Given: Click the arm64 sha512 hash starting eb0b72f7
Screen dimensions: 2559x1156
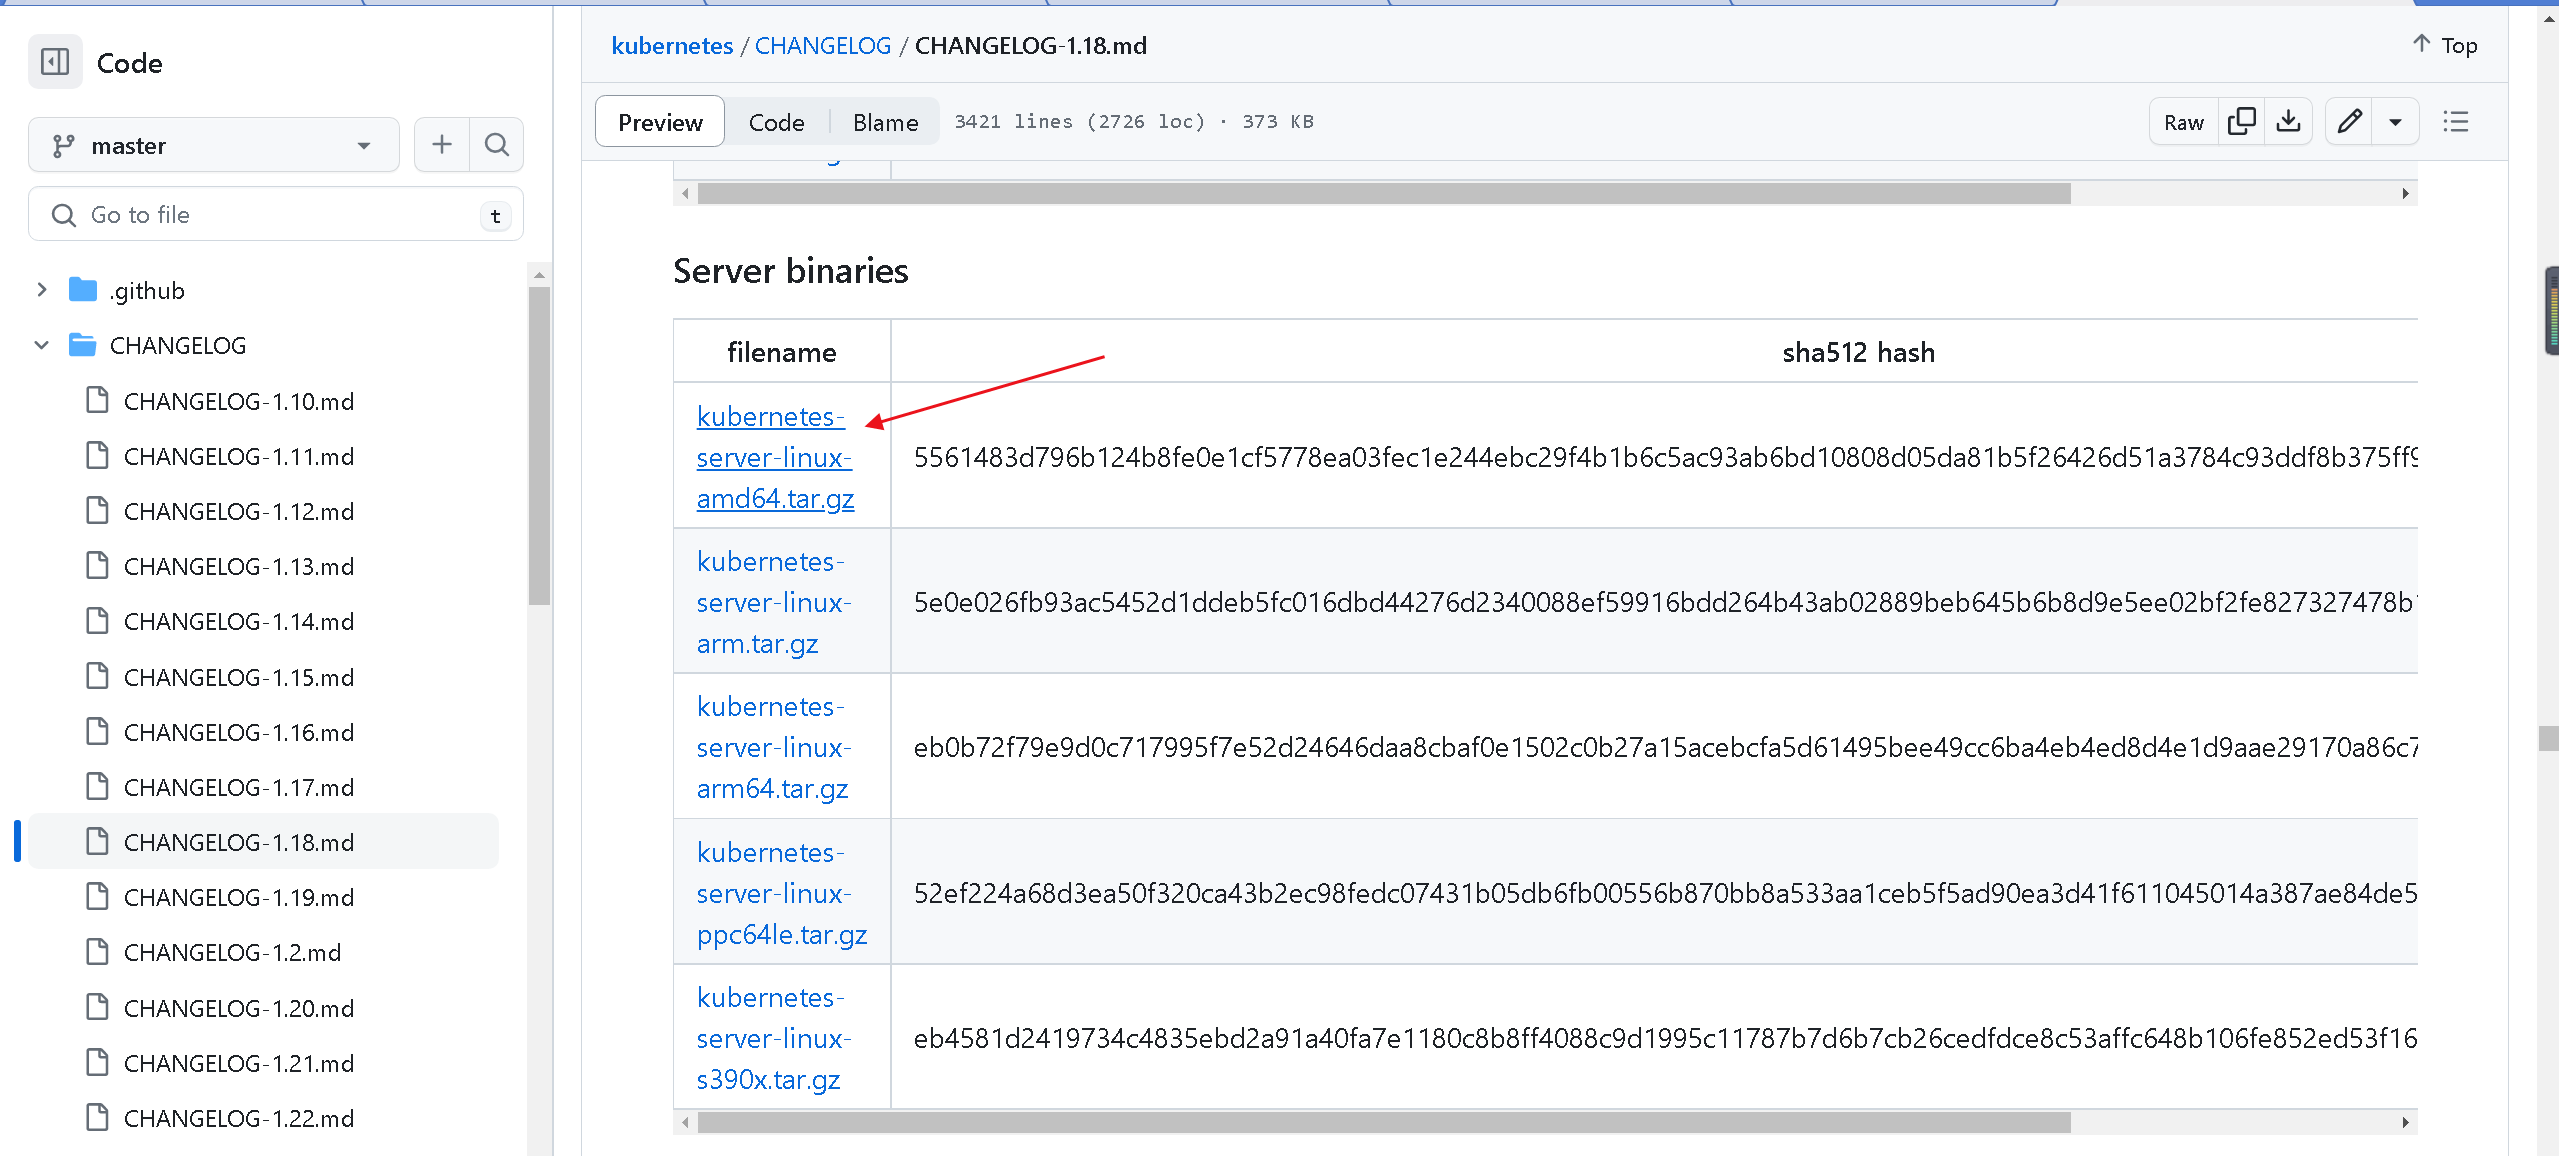Looking at the screenshot, I should tap(1665, 747).
